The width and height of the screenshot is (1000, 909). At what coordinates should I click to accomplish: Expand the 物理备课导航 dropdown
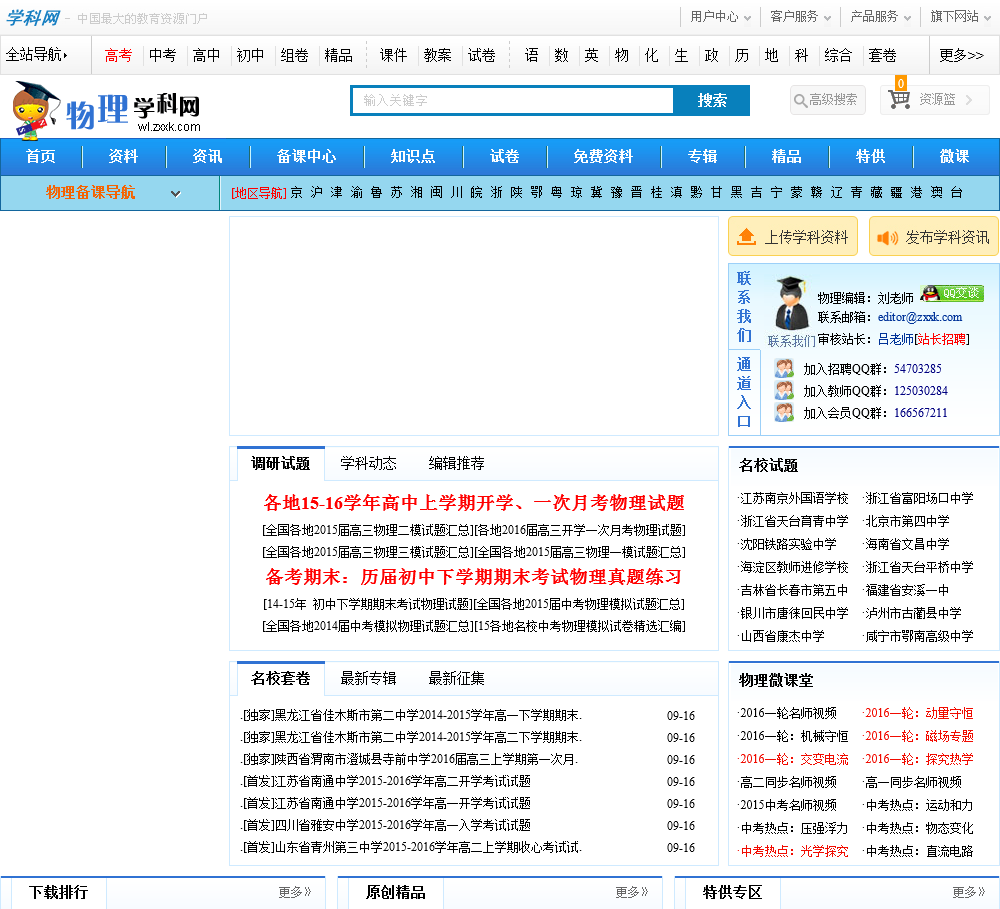(175, 193)
